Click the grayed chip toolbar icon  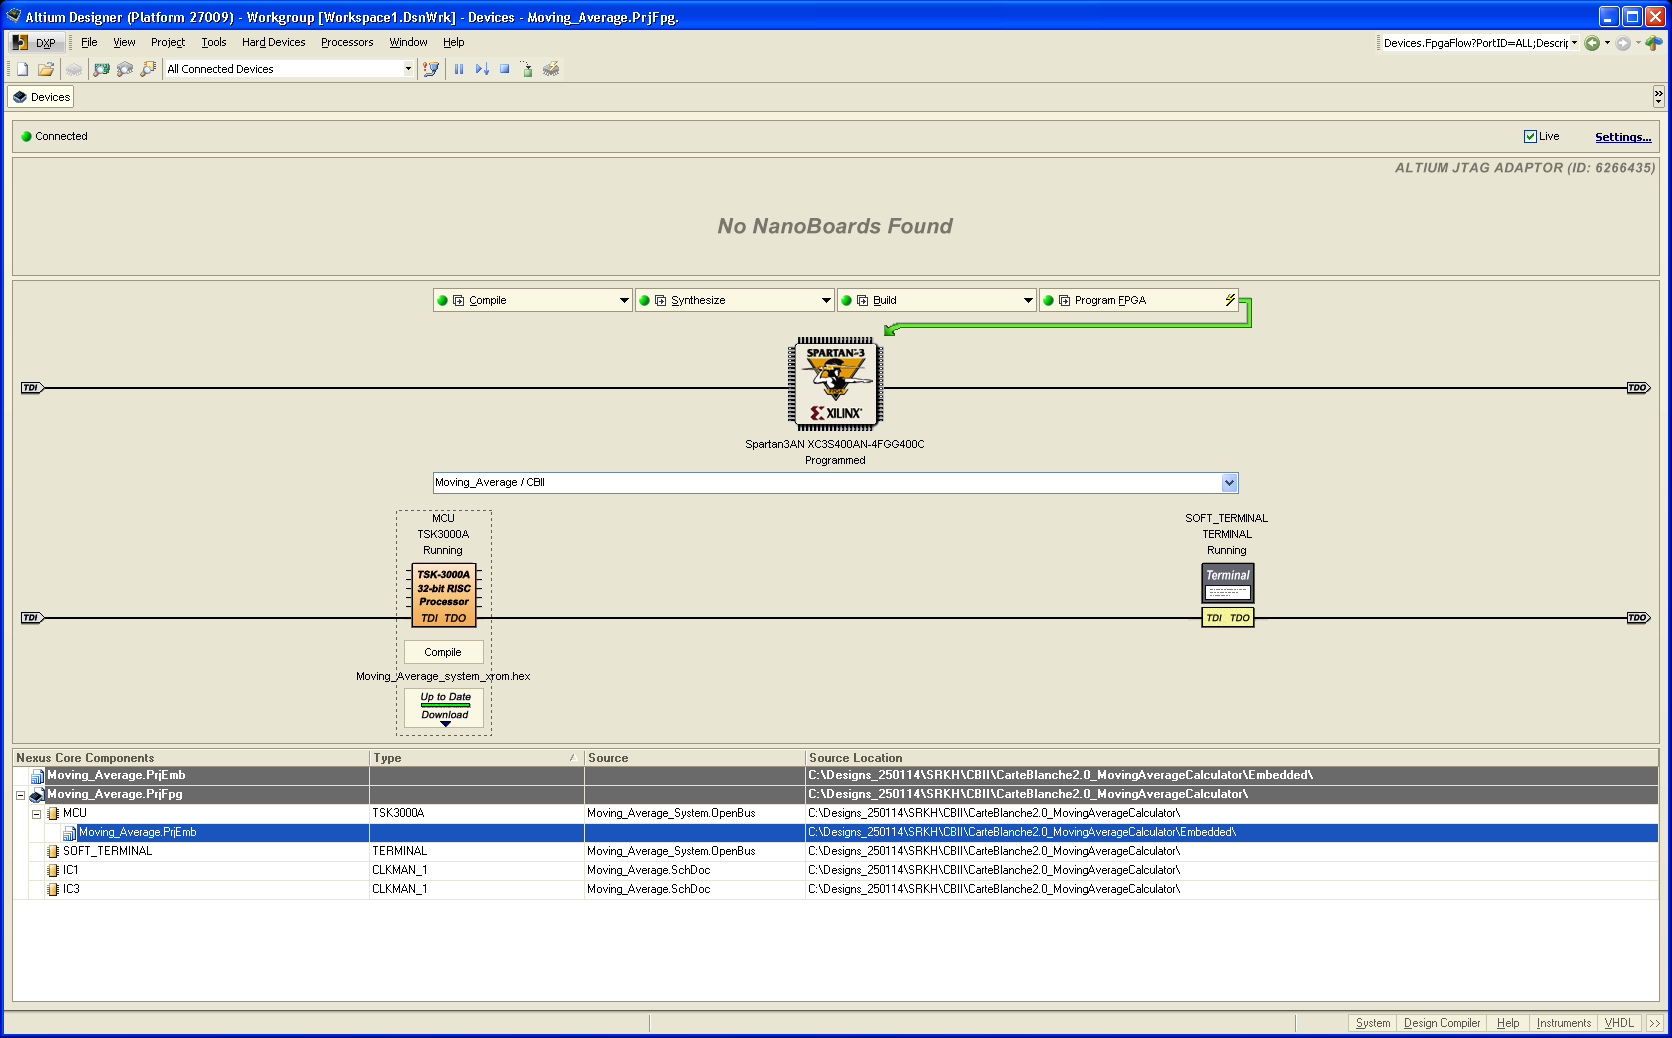click(74, 69)
